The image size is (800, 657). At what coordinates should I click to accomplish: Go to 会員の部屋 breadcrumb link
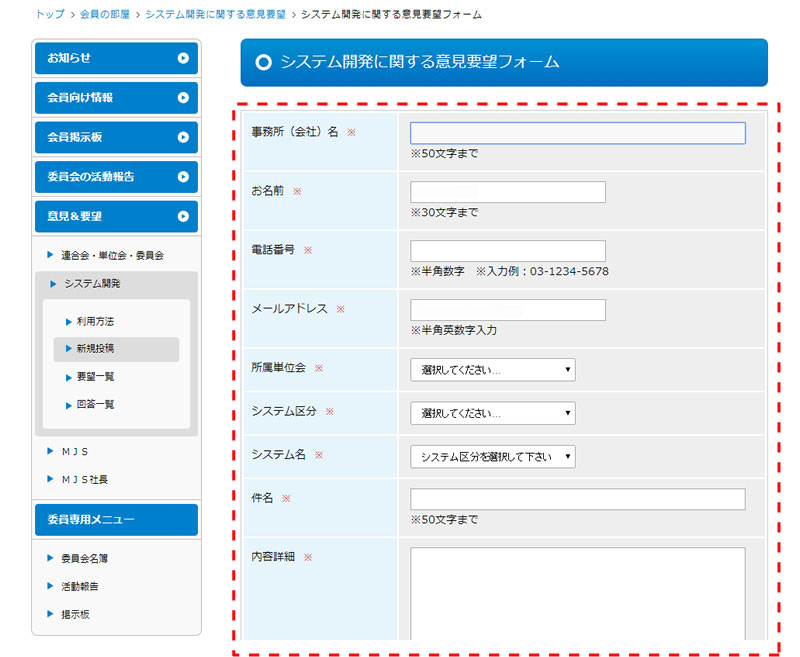coord(105,14)
